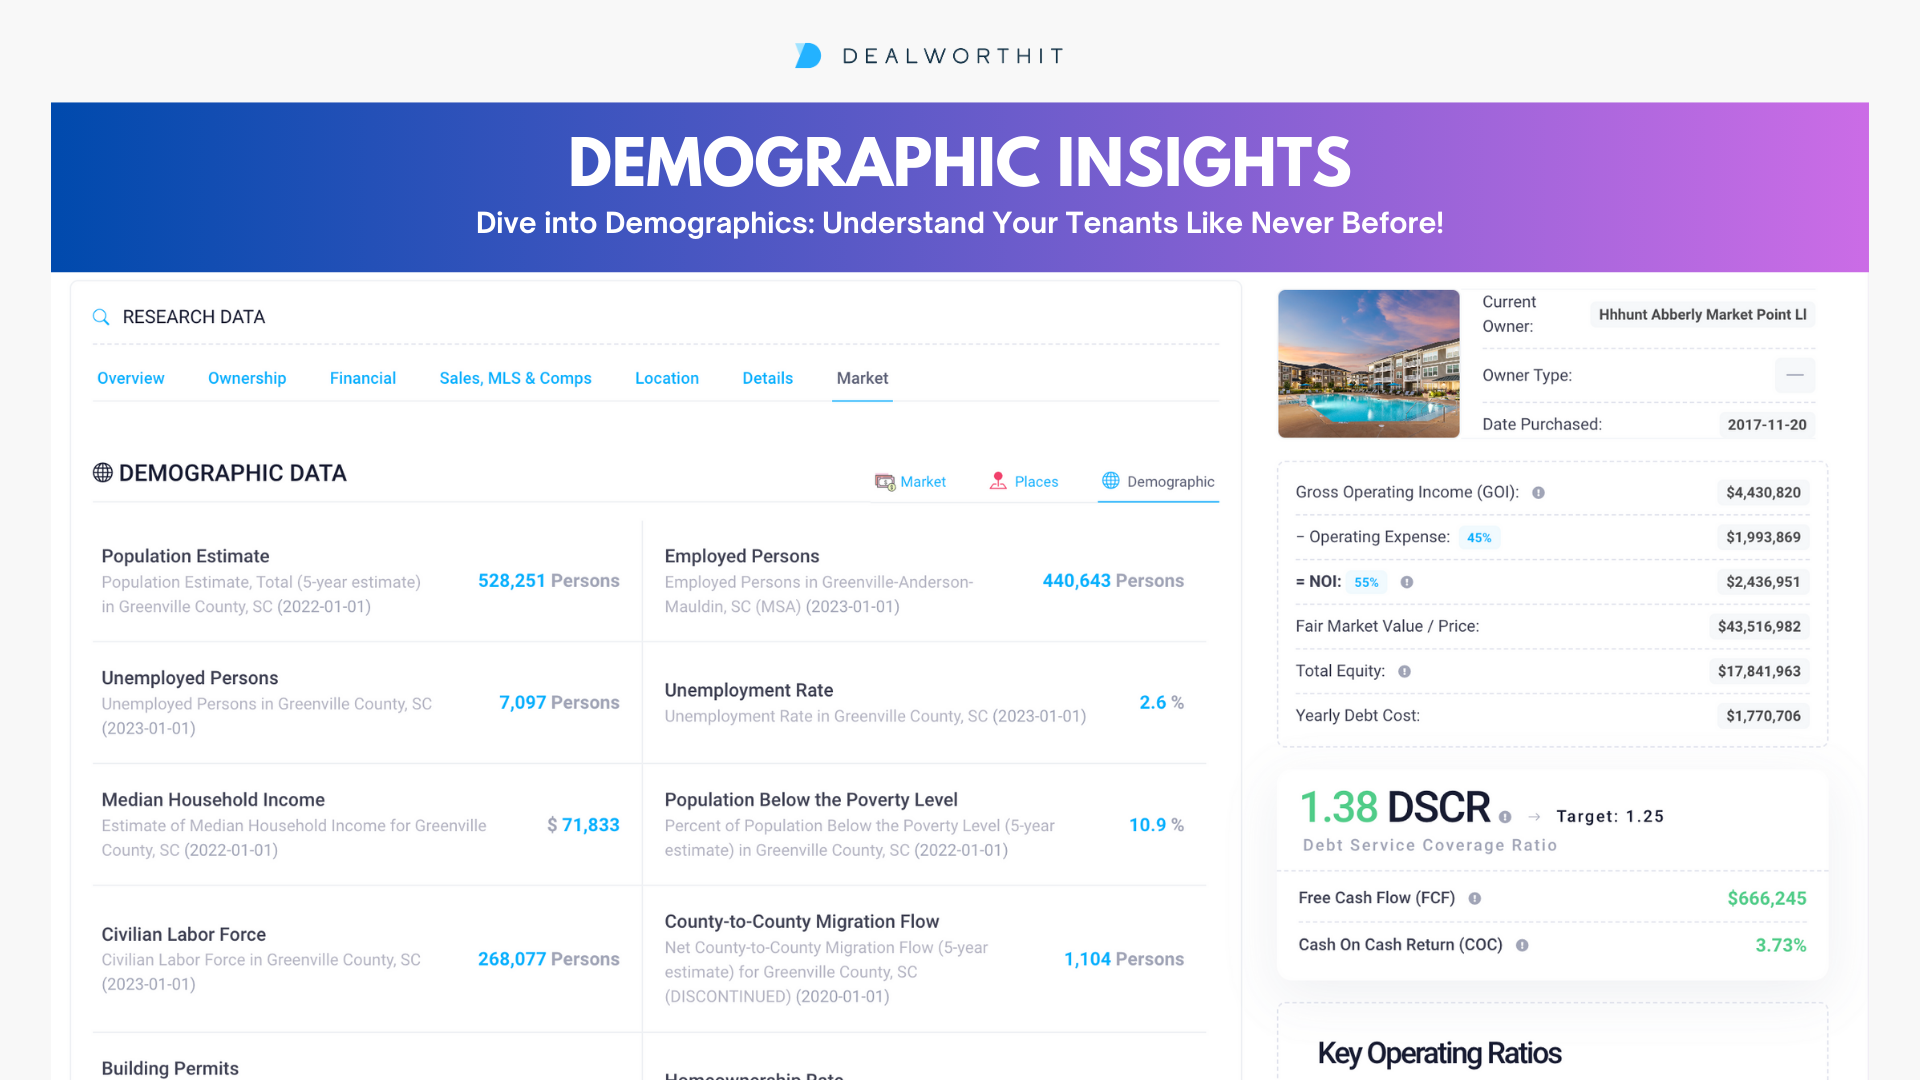1920x1080 pixels.
Task: Switch to the Ownership tab
Action: point(247,378)
